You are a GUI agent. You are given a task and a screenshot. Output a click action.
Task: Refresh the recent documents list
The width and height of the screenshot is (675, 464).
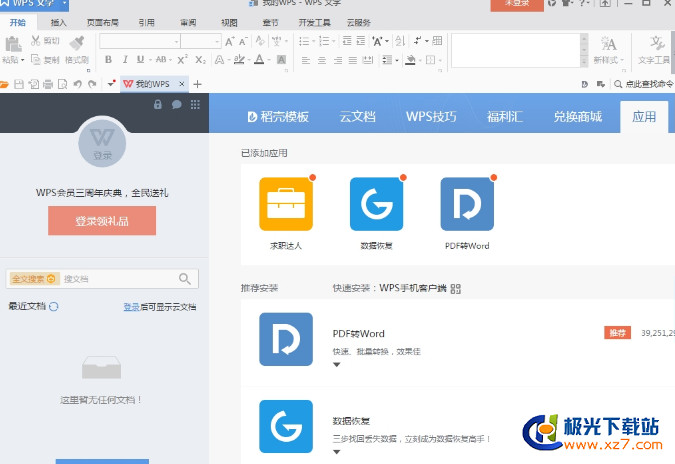coord(53,307)
